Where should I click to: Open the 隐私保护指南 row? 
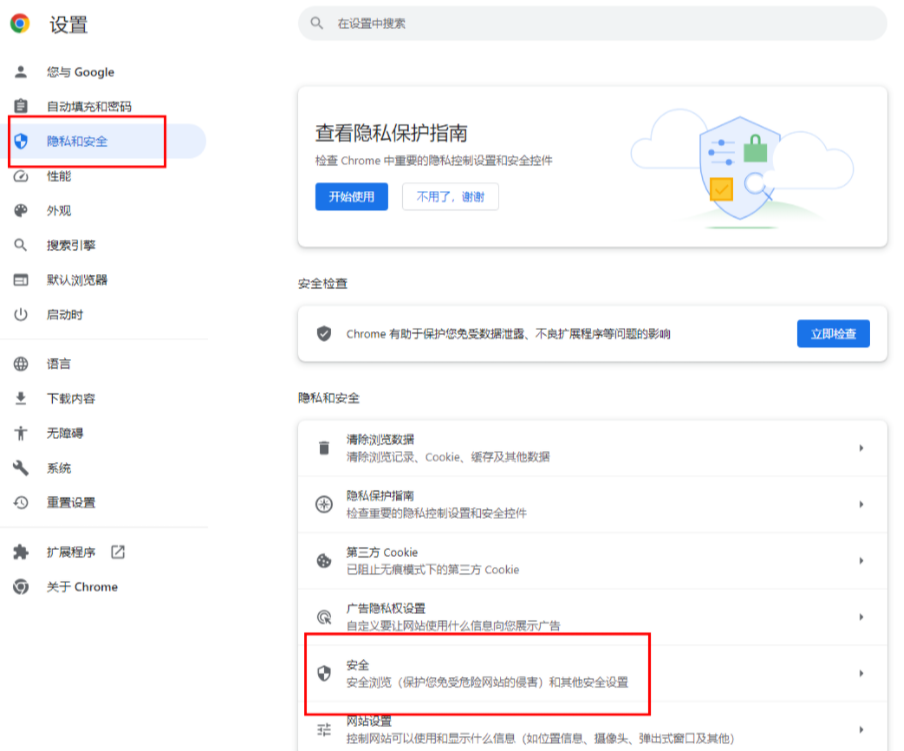pyautogui.click(x=592, y=504)
